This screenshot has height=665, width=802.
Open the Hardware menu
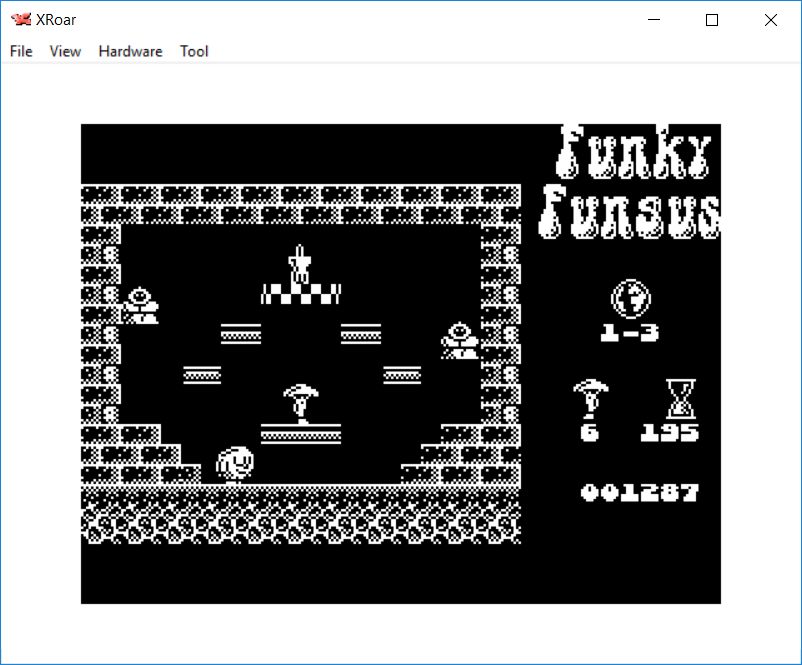130,51
